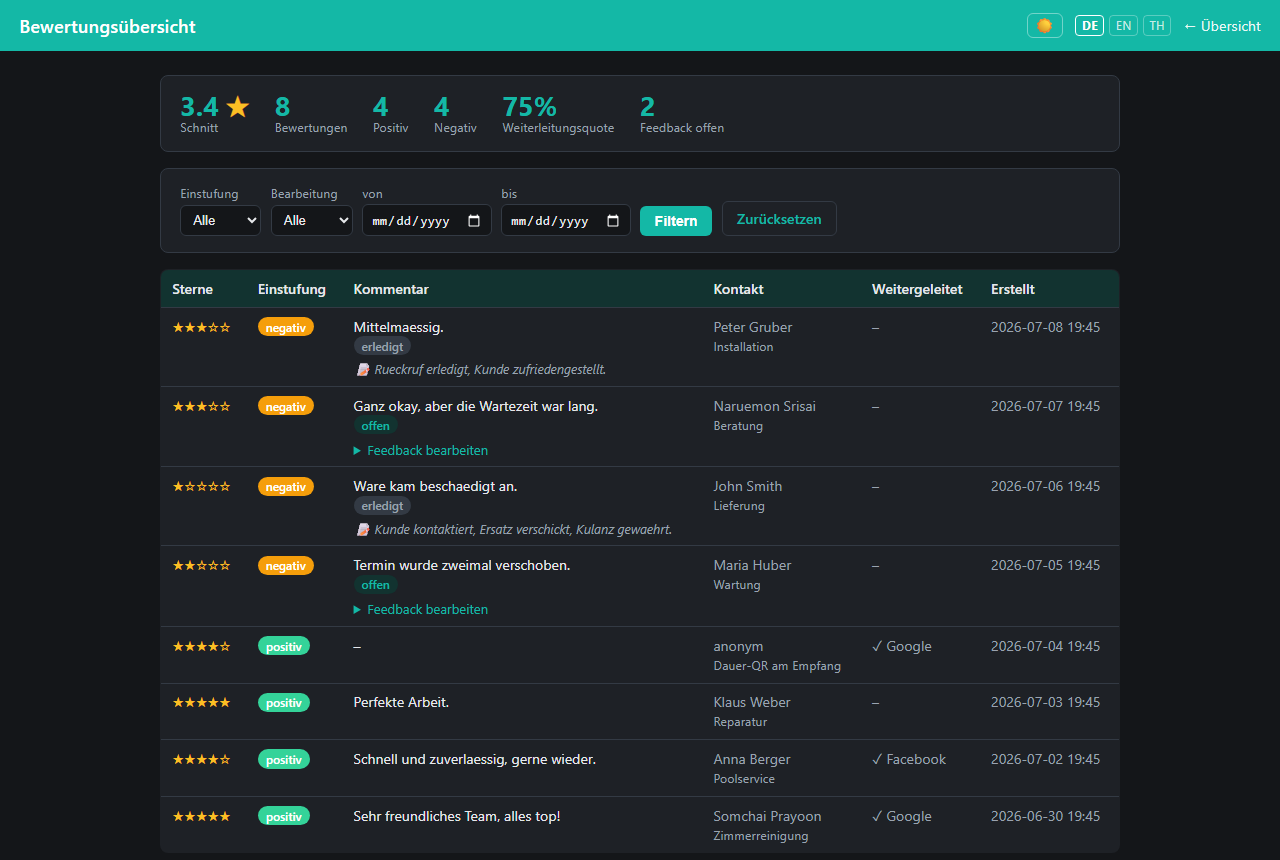Click the '8' Bewertungen statistic

click(x=283, y=107)
